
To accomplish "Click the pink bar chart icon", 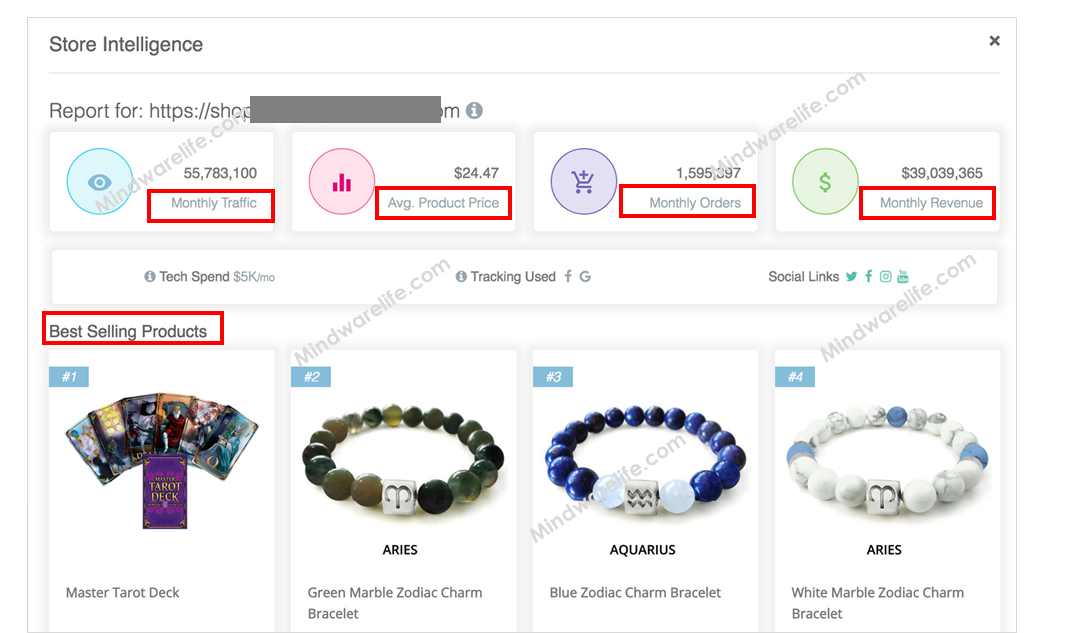I will pos(341,181).
